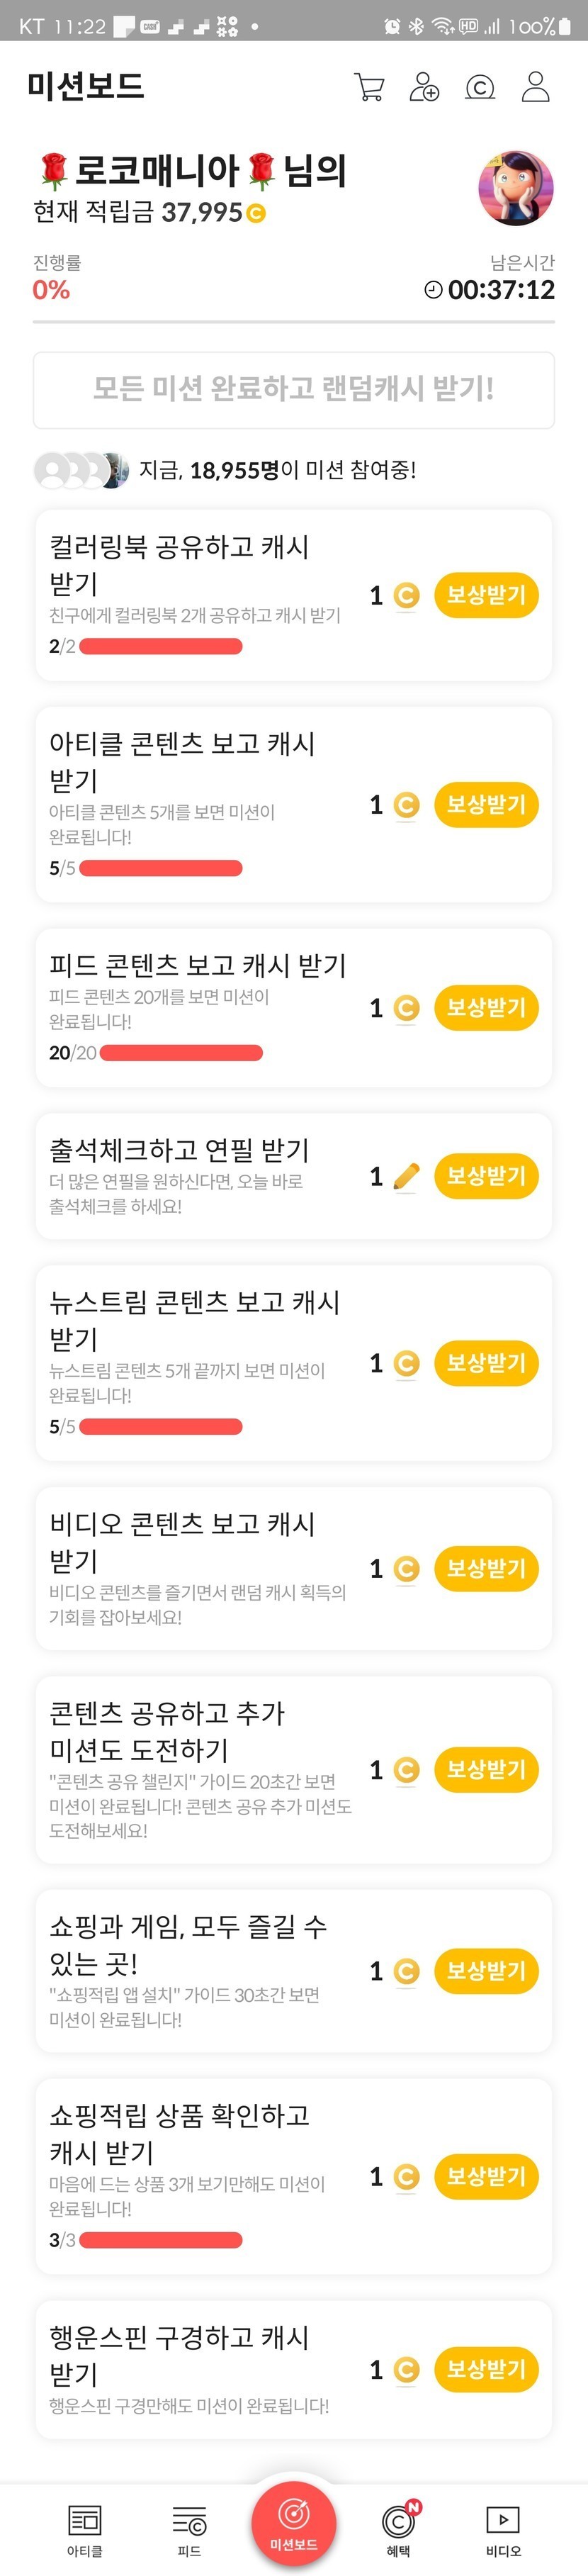Tap the add friend icon
The image size is (588, 2576).
424,87
